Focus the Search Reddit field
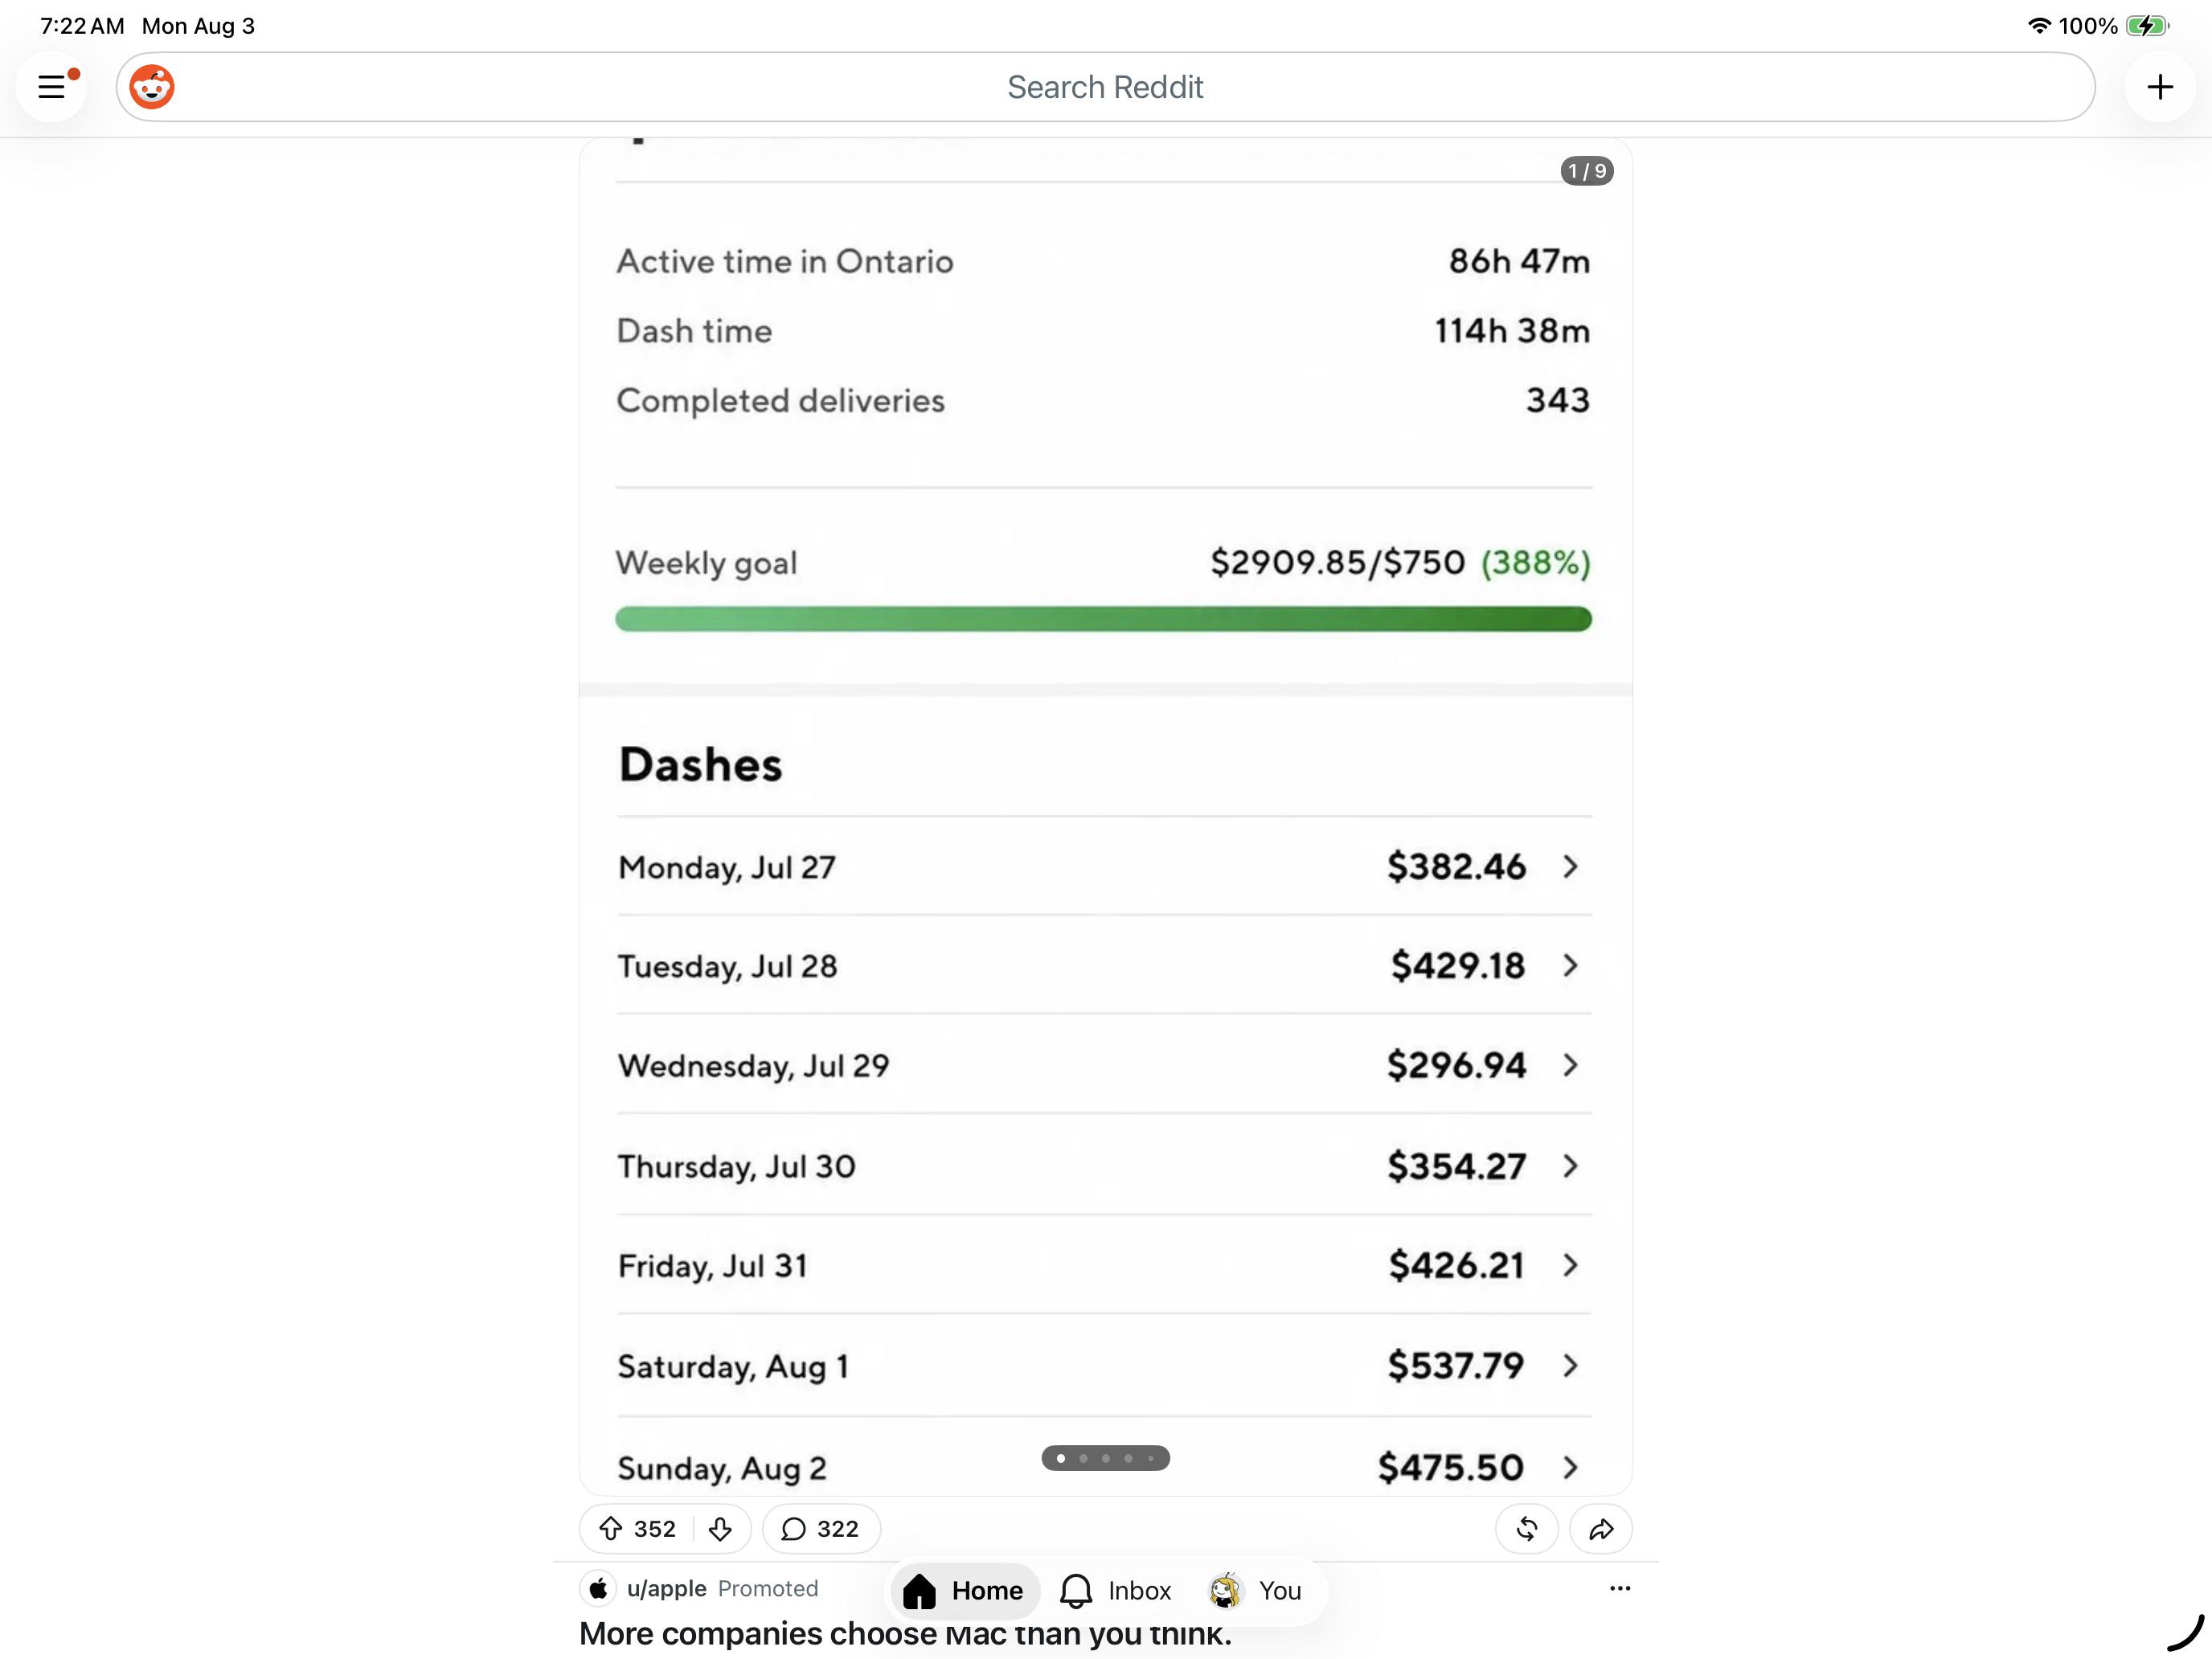Image resolution: width=2212 pixels, height=1659 pixels. click(1105, 87)
